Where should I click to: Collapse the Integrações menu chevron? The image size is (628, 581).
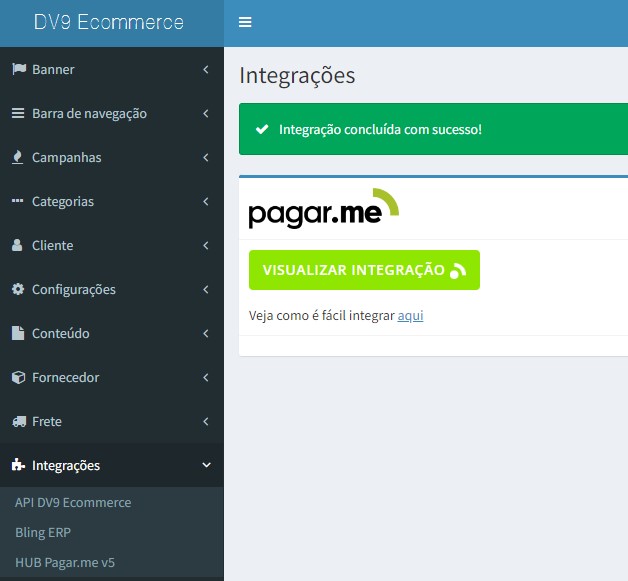[206, 465]
